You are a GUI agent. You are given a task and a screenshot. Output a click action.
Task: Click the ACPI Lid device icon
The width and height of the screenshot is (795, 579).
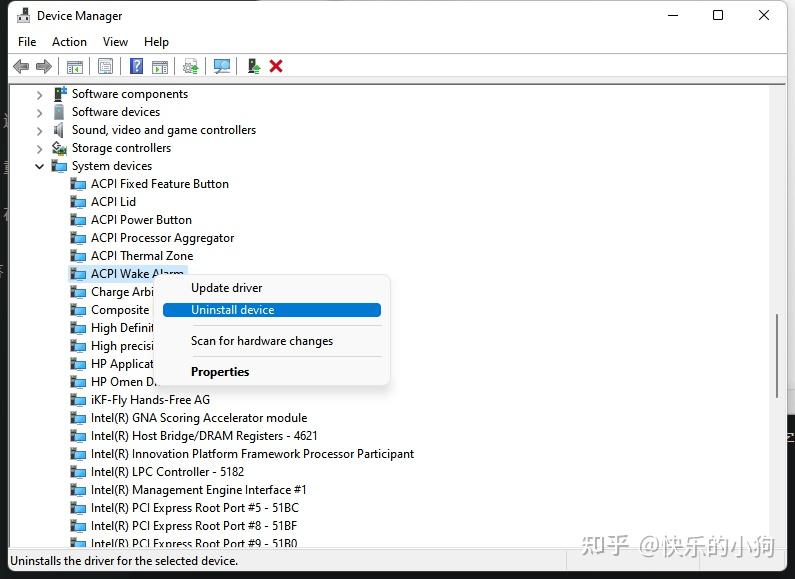[78, 202]
